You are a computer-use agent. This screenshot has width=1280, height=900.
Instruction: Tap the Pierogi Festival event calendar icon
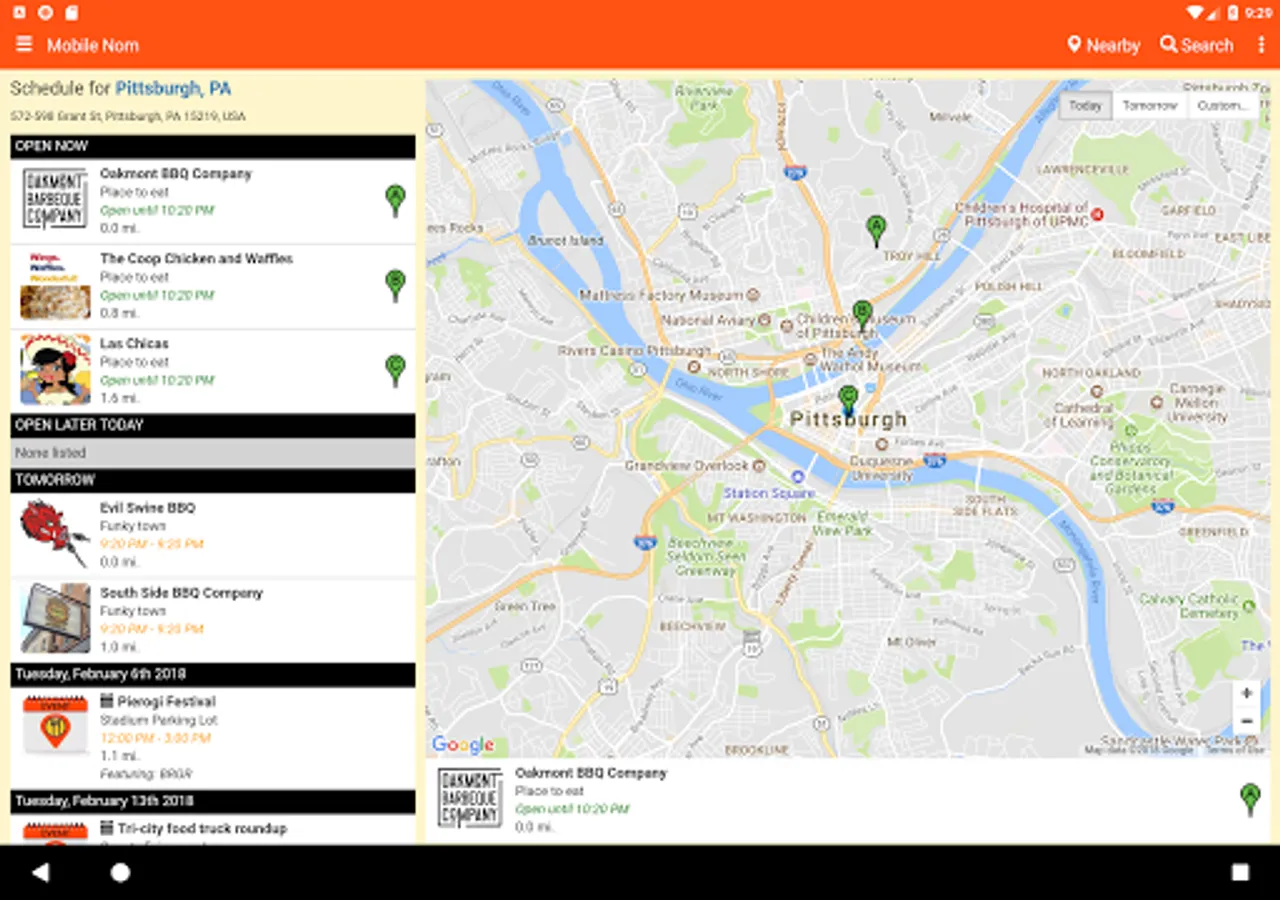[x=56, y=725]
